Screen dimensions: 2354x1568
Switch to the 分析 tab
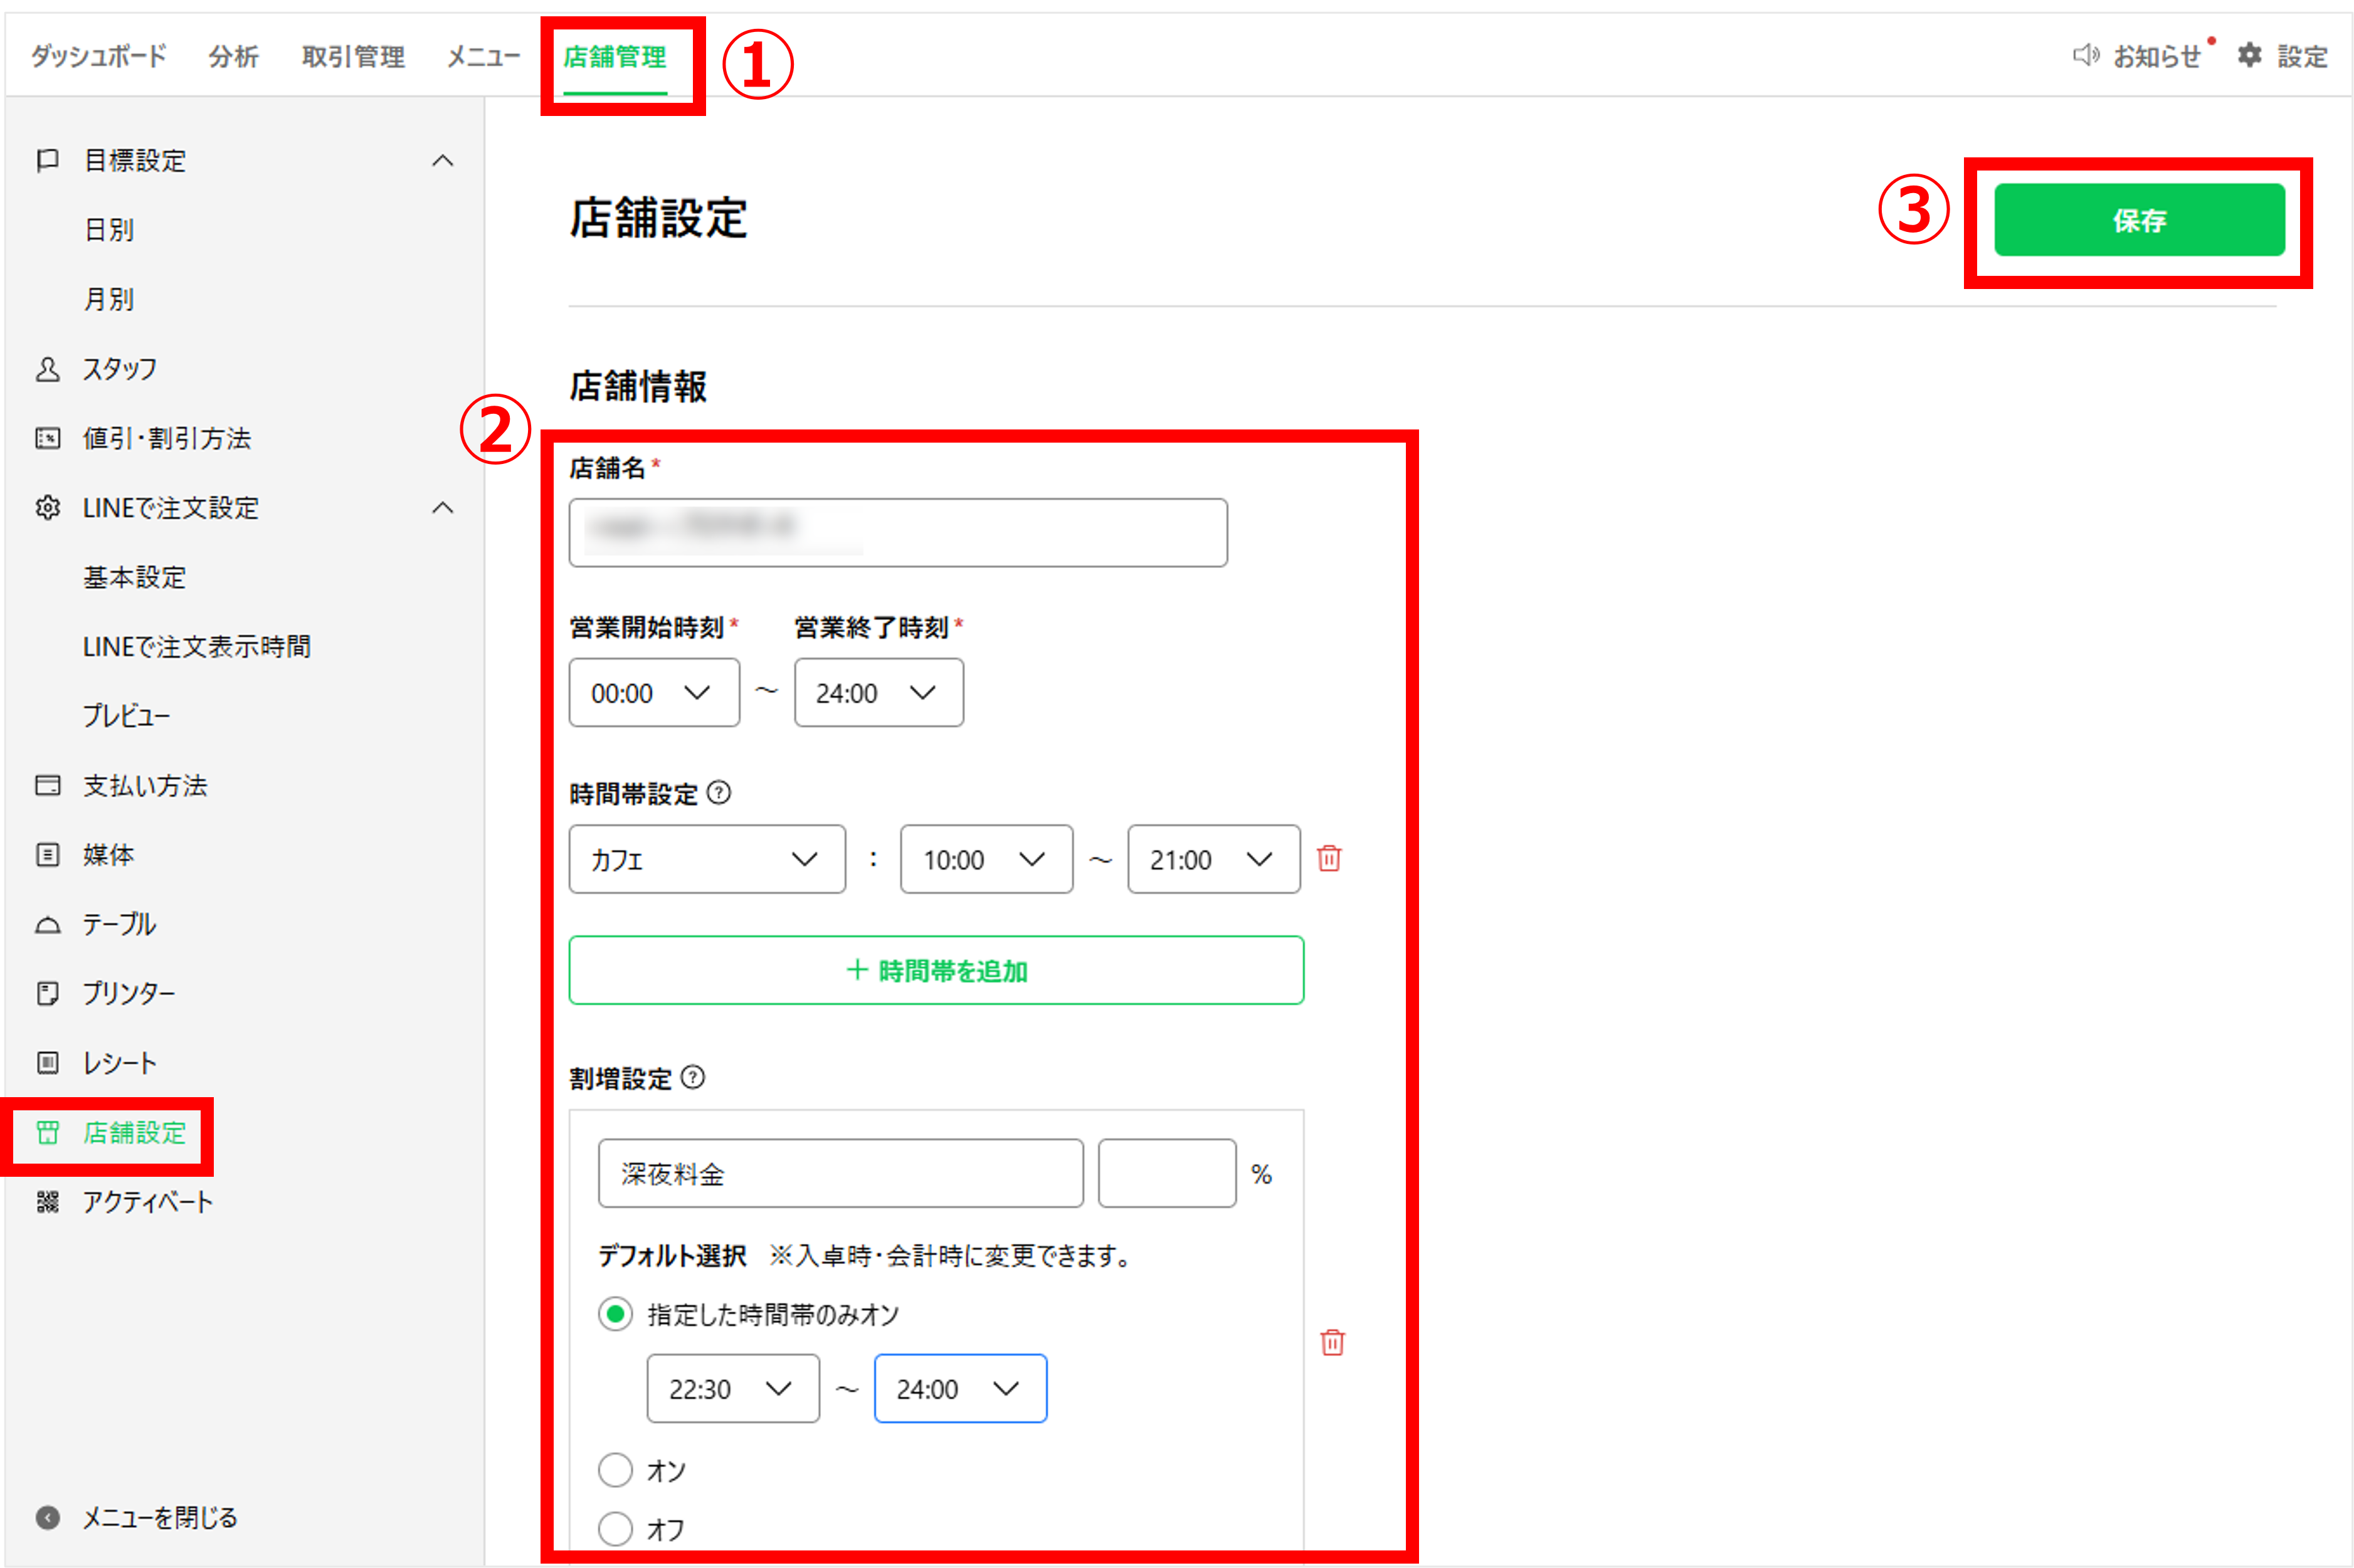(x=234, y=56)
